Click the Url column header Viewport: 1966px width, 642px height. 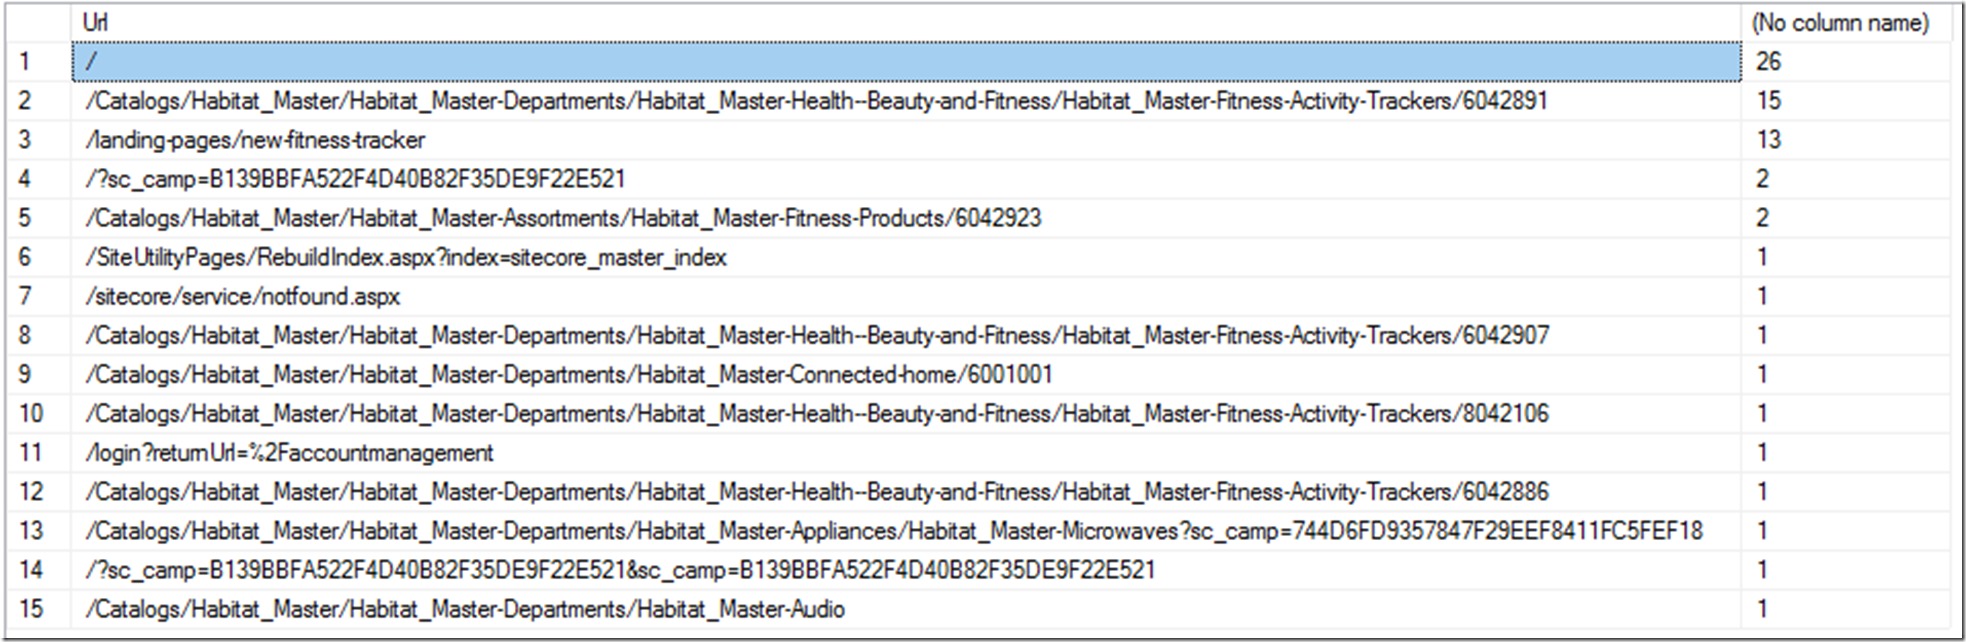(x=96, y=22)
